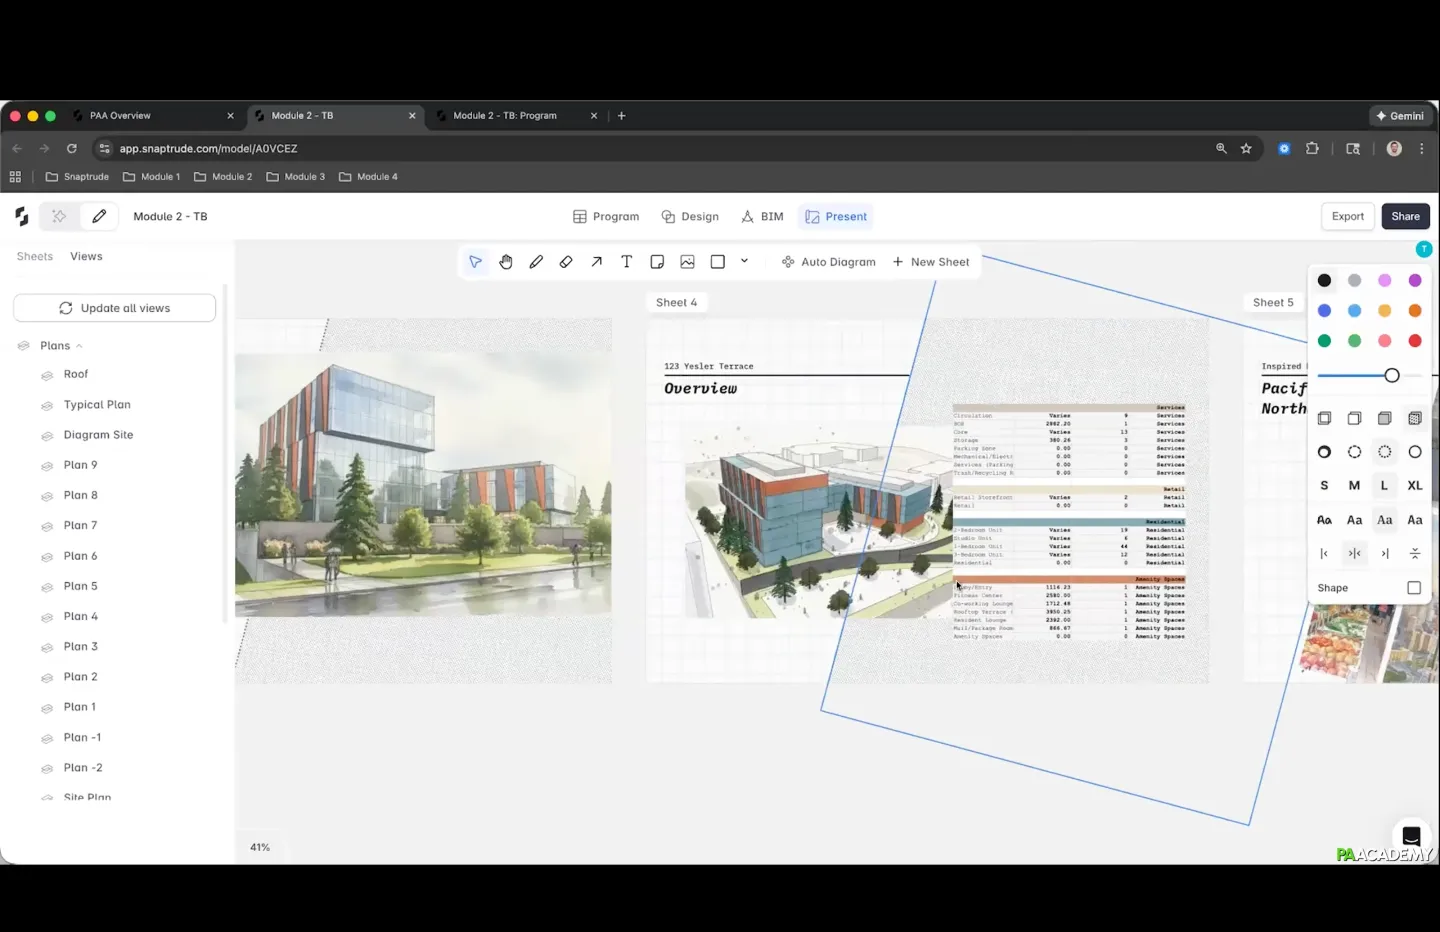Click the Auto Diagram button
Image resolution: width=1440 pixels, height=932 pixels.
[x=828, y=262]
